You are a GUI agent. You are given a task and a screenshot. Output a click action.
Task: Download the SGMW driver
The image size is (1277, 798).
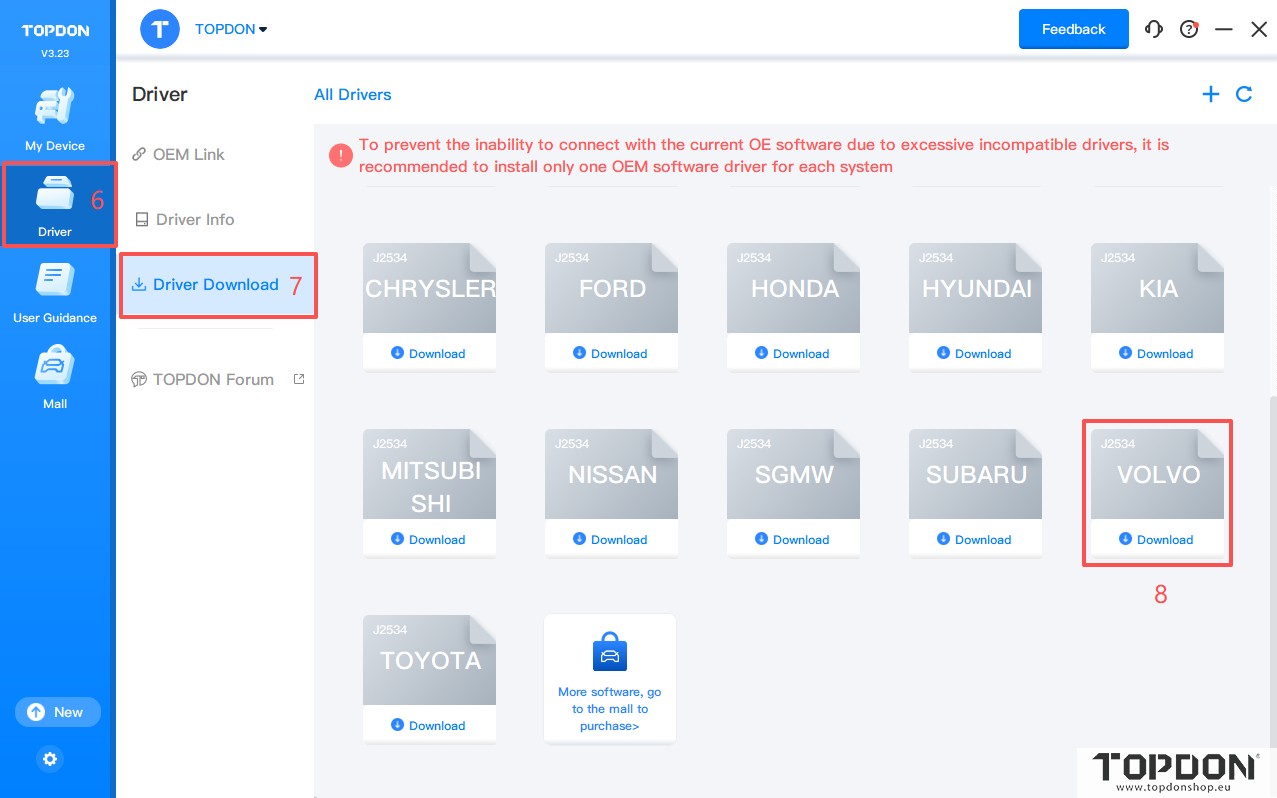coord(793,539)
